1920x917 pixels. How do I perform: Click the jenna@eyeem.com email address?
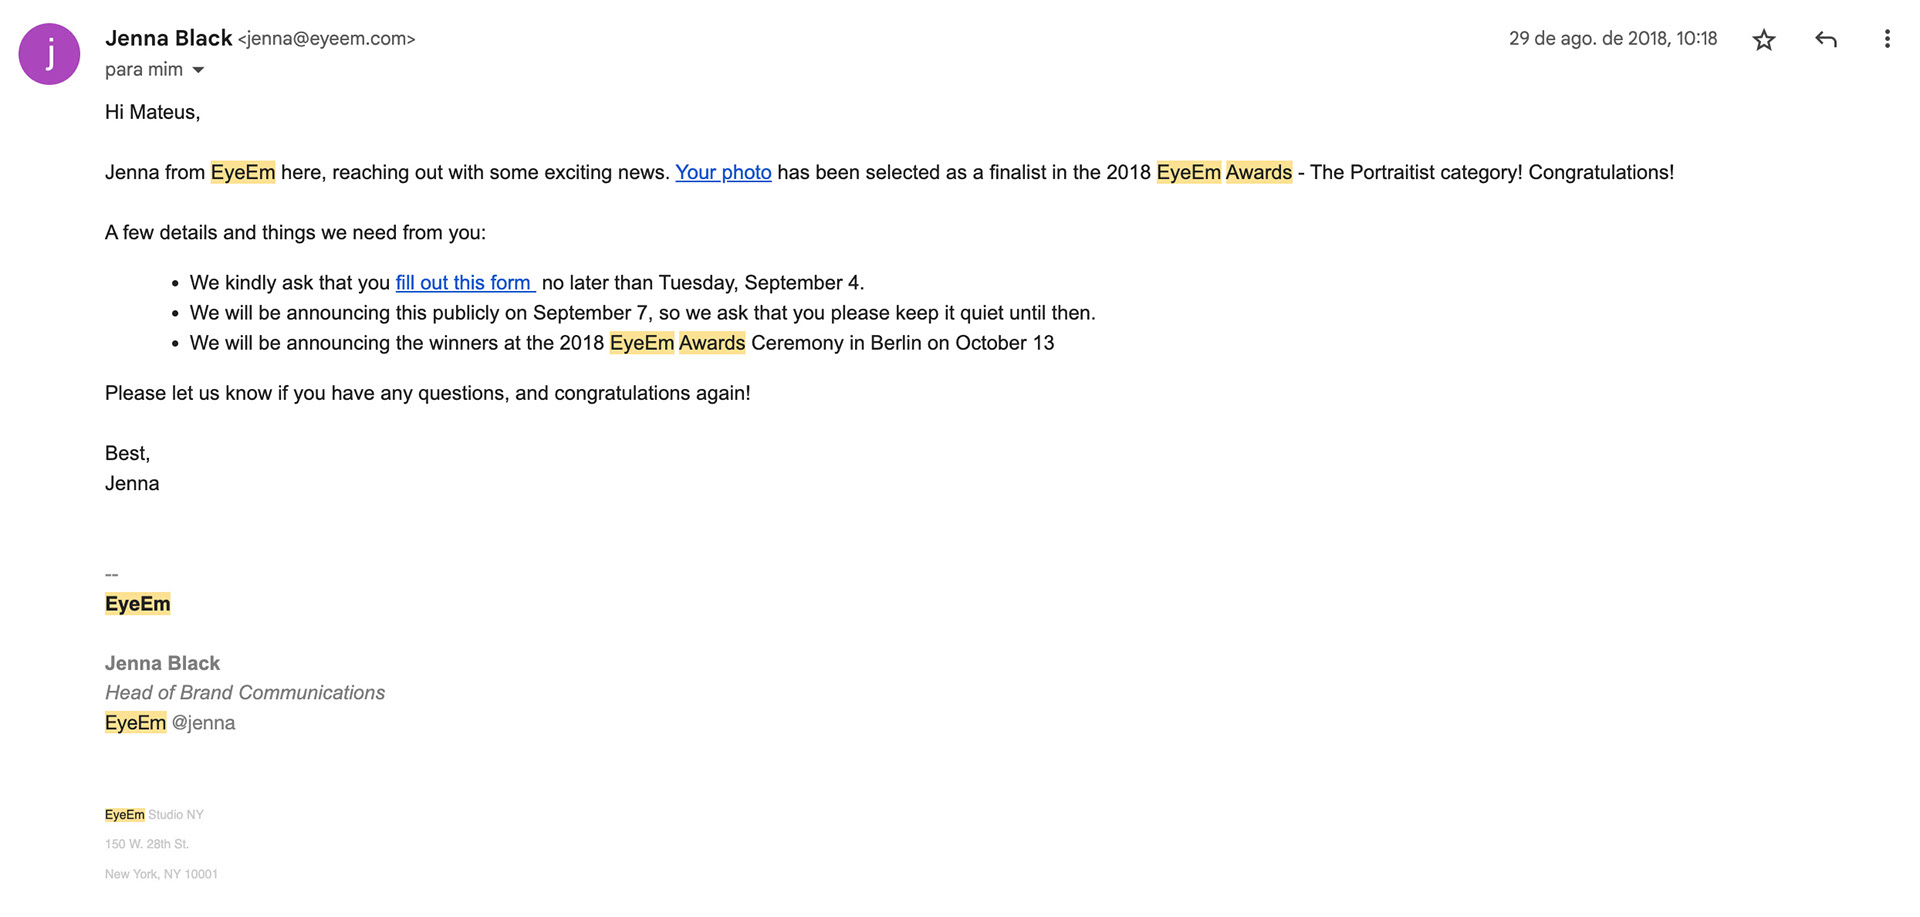[x=326, y=39]
